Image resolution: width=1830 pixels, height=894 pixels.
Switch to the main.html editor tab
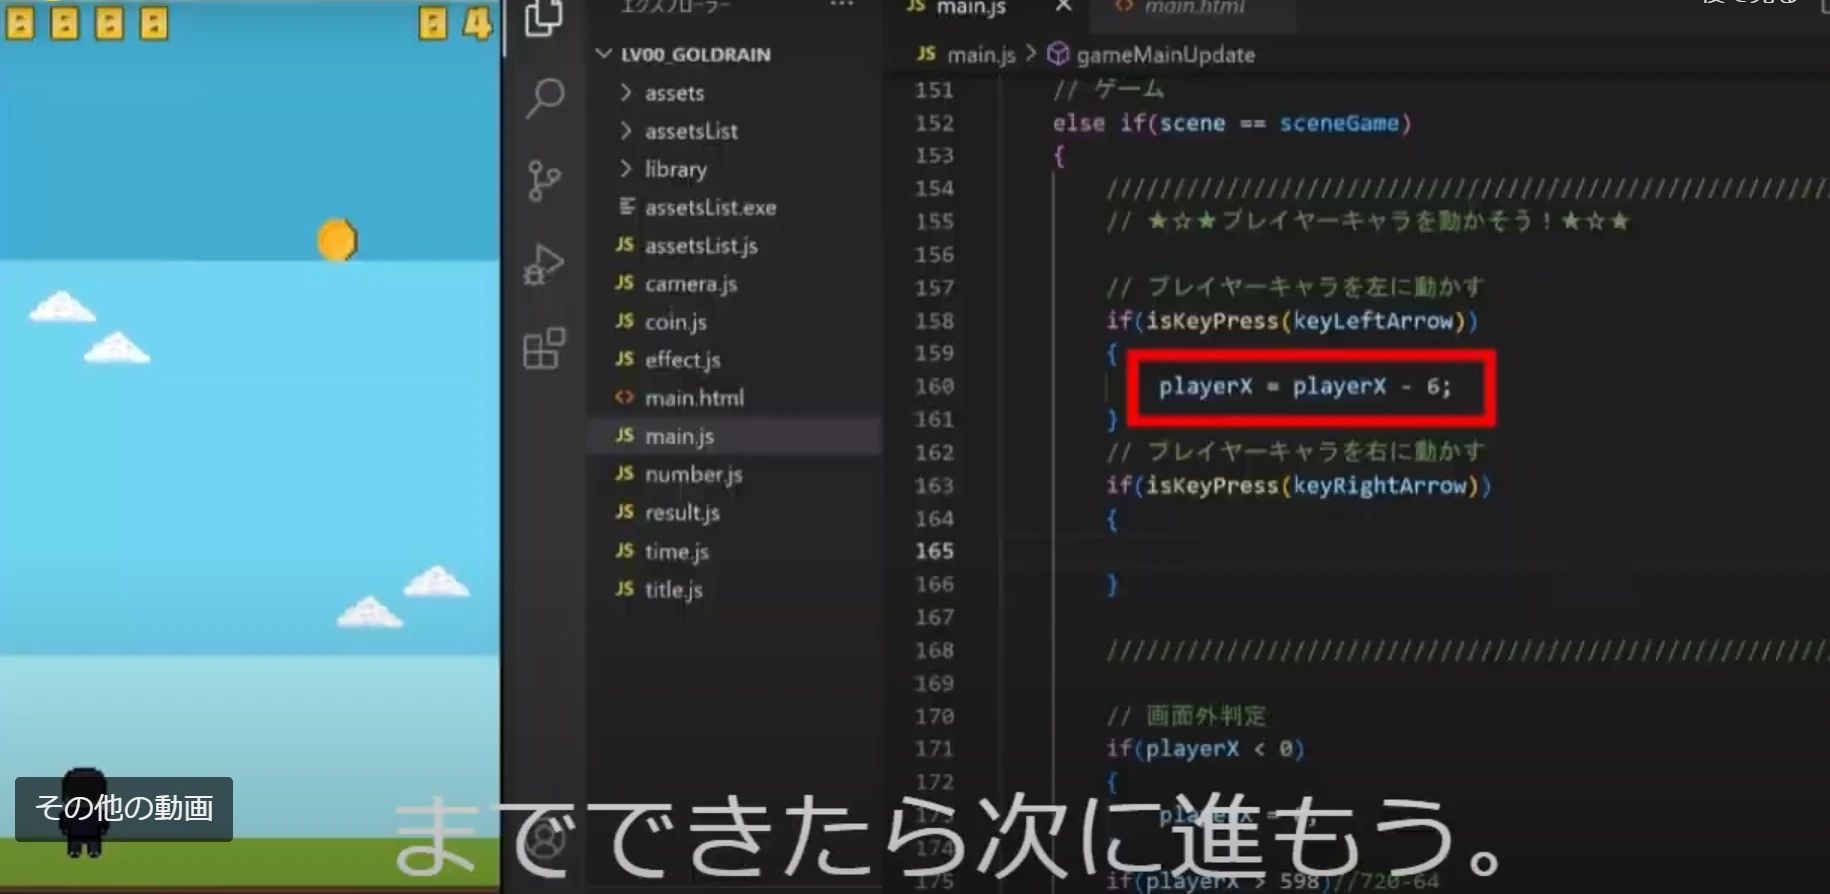click(1194, 8)
